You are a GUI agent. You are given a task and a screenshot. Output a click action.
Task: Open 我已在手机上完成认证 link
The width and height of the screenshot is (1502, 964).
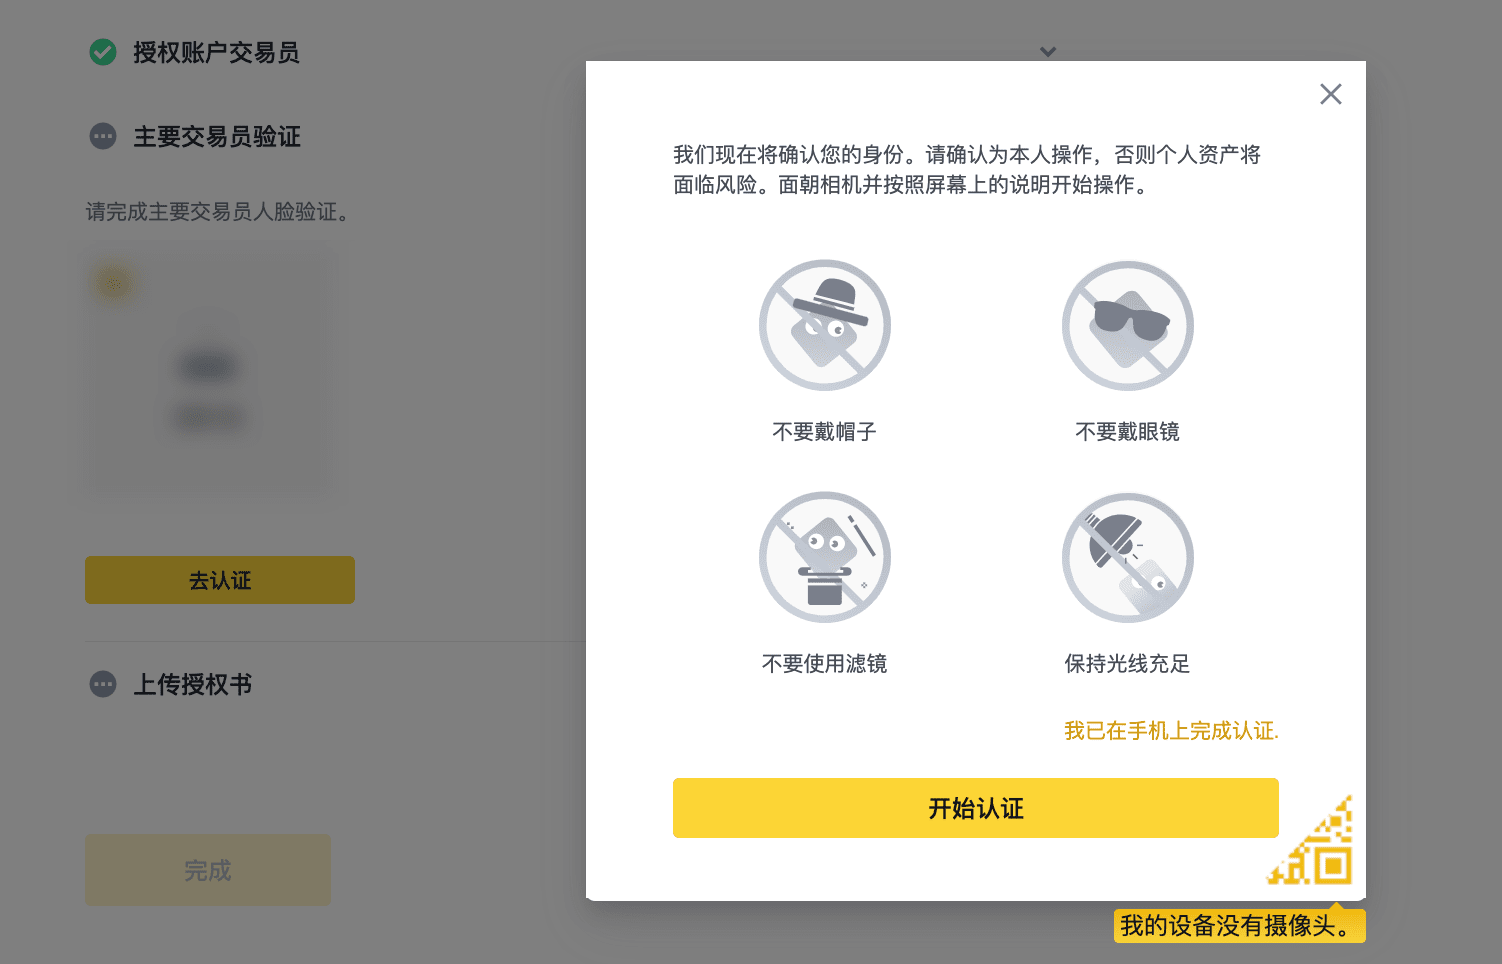coord(1171,731)
